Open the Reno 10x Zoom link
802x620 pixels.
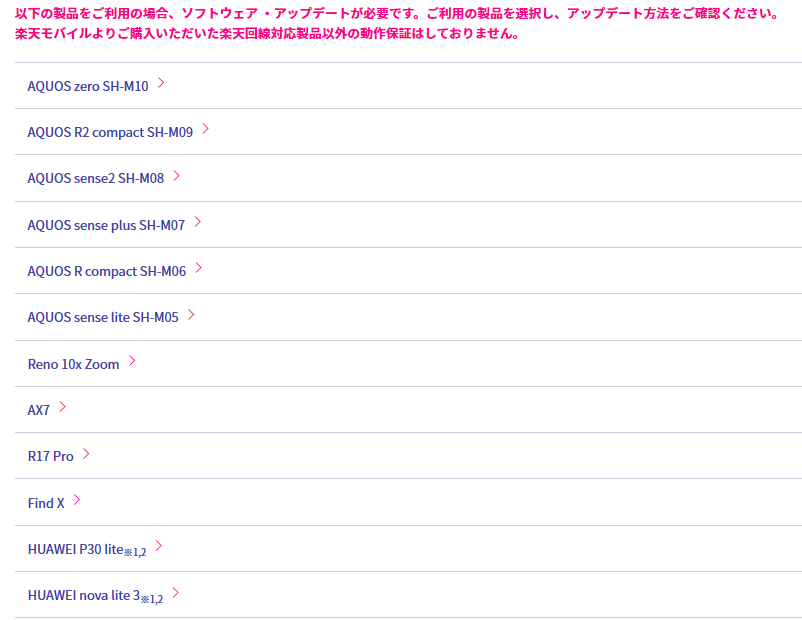[x=73, y=364]
